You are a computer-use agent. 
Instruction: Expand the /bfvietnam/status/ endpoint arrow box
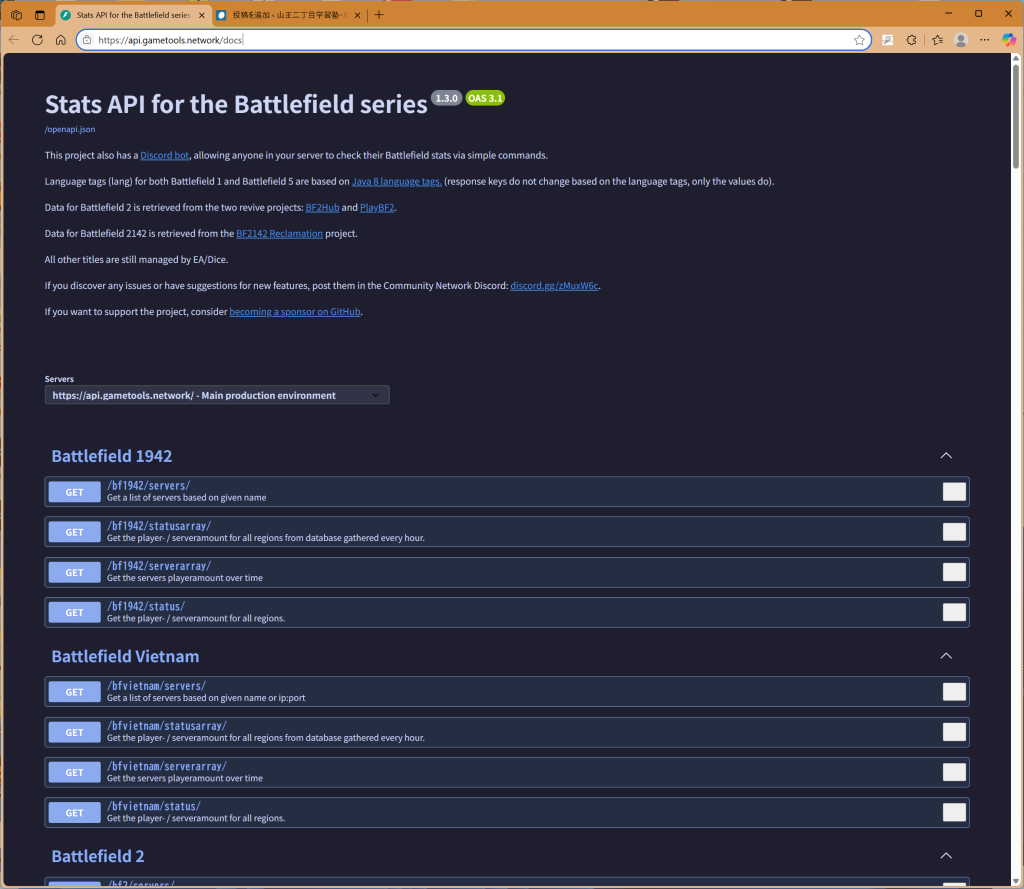click(x=954, y=813)
